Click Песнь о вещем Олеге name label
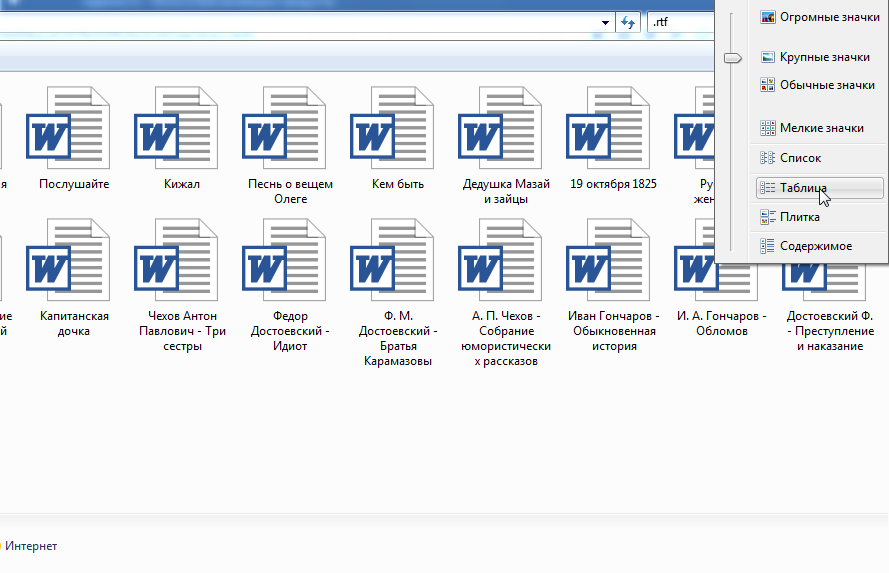The height and width of the screenshot is (573, 889). coord(290,192)
